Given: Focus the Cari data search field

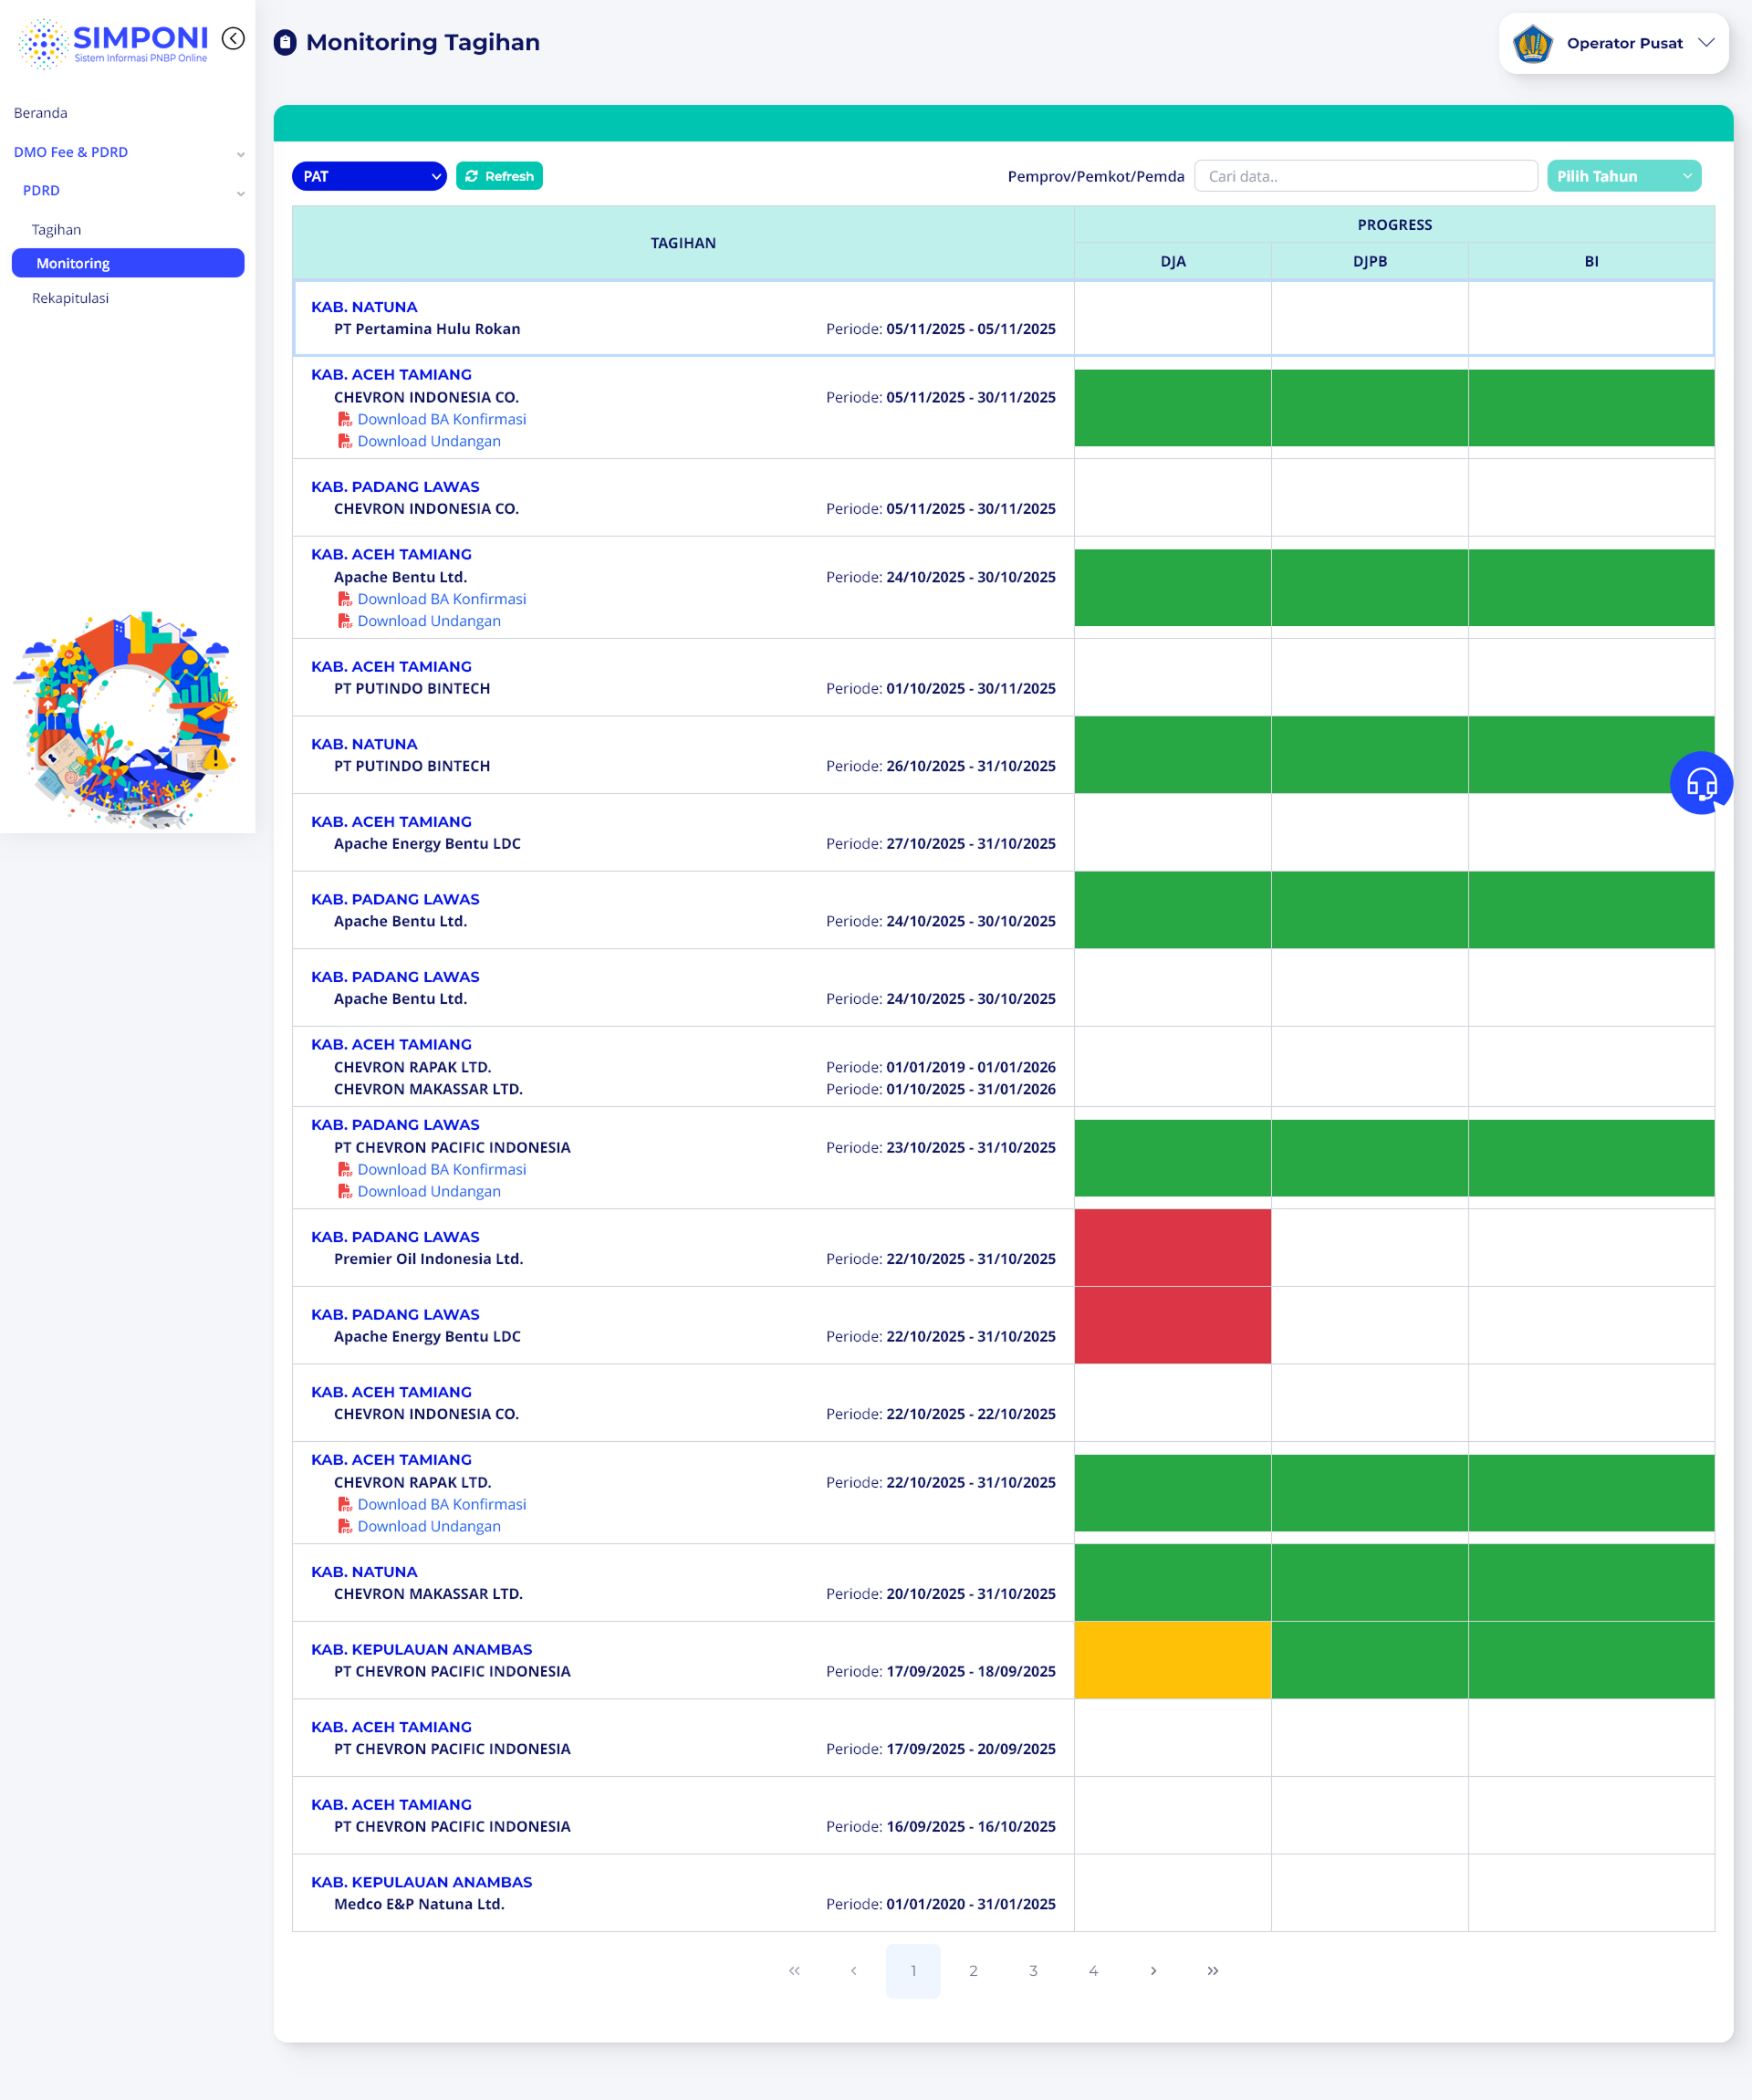Looking at the screenshot, I should click(1366, 176).
